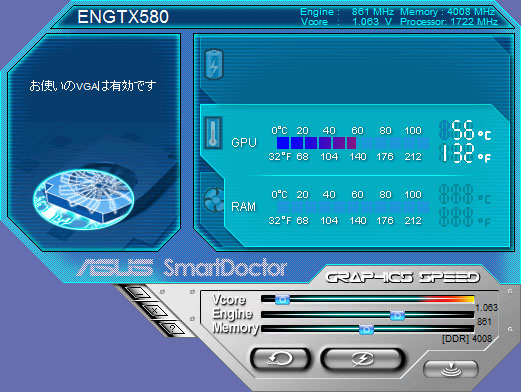The width and height of the screenshot is (521, 392).
Task: Click the RAM temperature bar gauge
Action: pyautogui.click(x=353, y=207)
